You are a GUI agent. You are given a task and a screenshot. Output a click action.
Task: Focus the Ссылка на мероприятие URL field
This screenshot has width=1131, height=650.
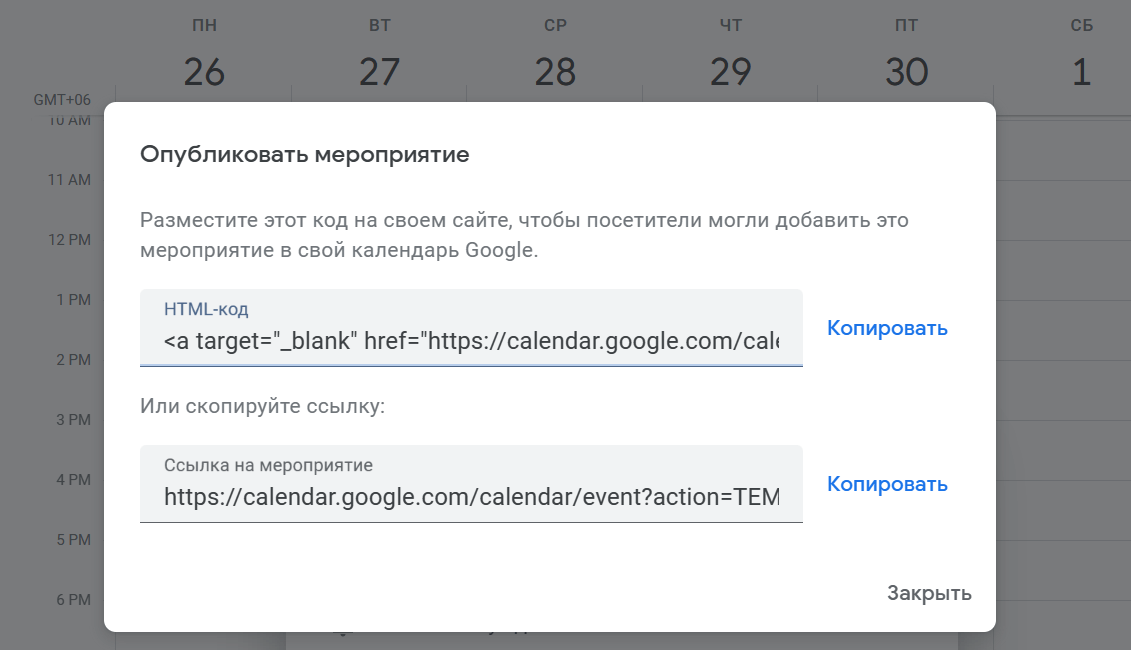[471, 483]
